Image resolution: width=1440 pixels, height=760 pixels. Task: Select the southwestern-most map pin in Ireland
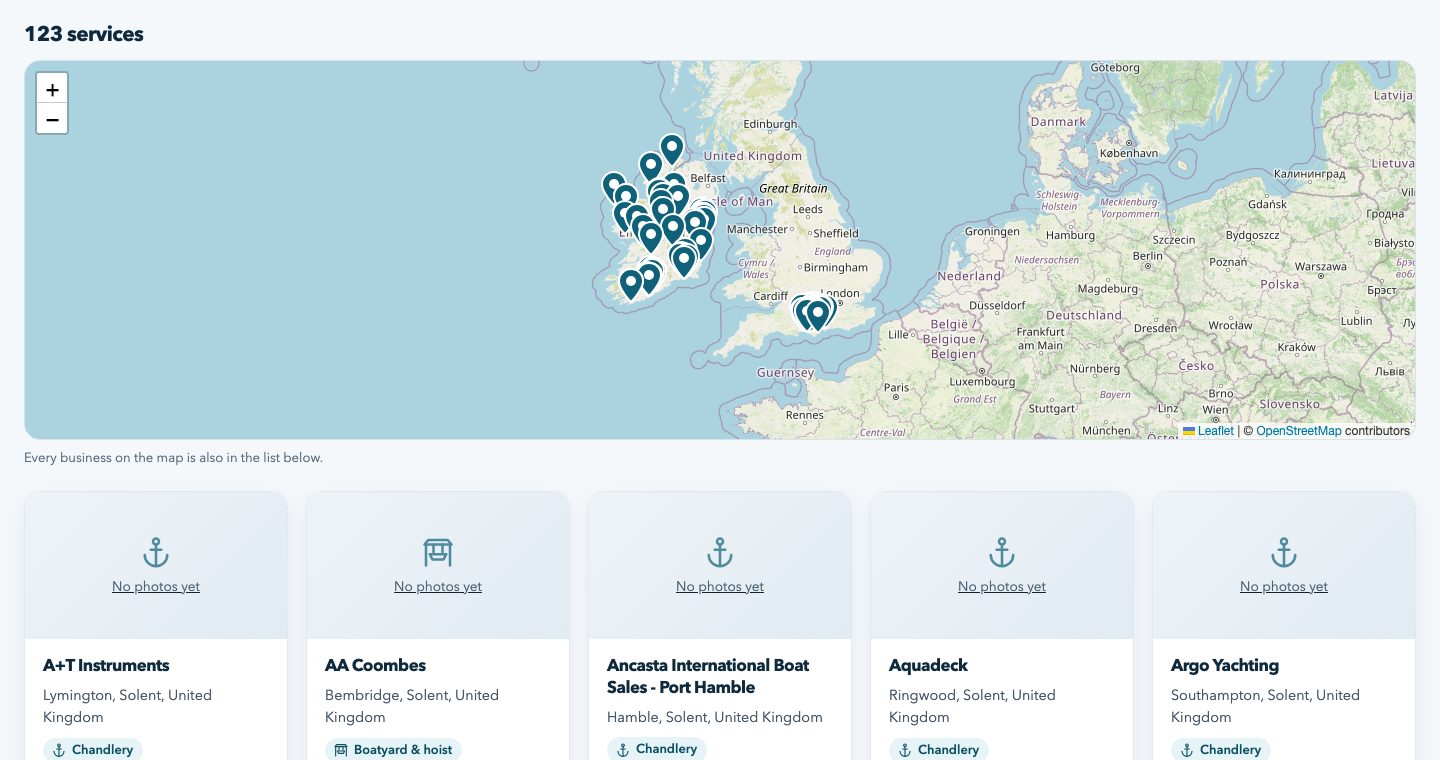coord(630,285)
